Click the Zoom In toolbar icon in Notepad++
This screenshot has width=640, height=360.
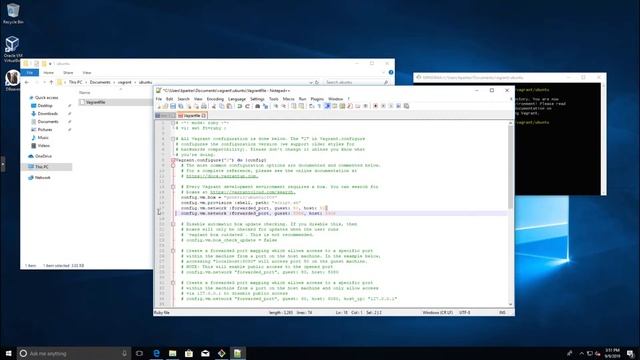(276, 106)
